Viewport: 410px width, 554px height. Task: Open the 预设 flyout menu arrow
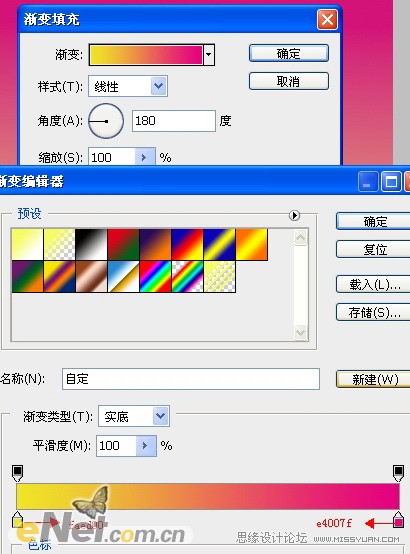coord(294,215)
